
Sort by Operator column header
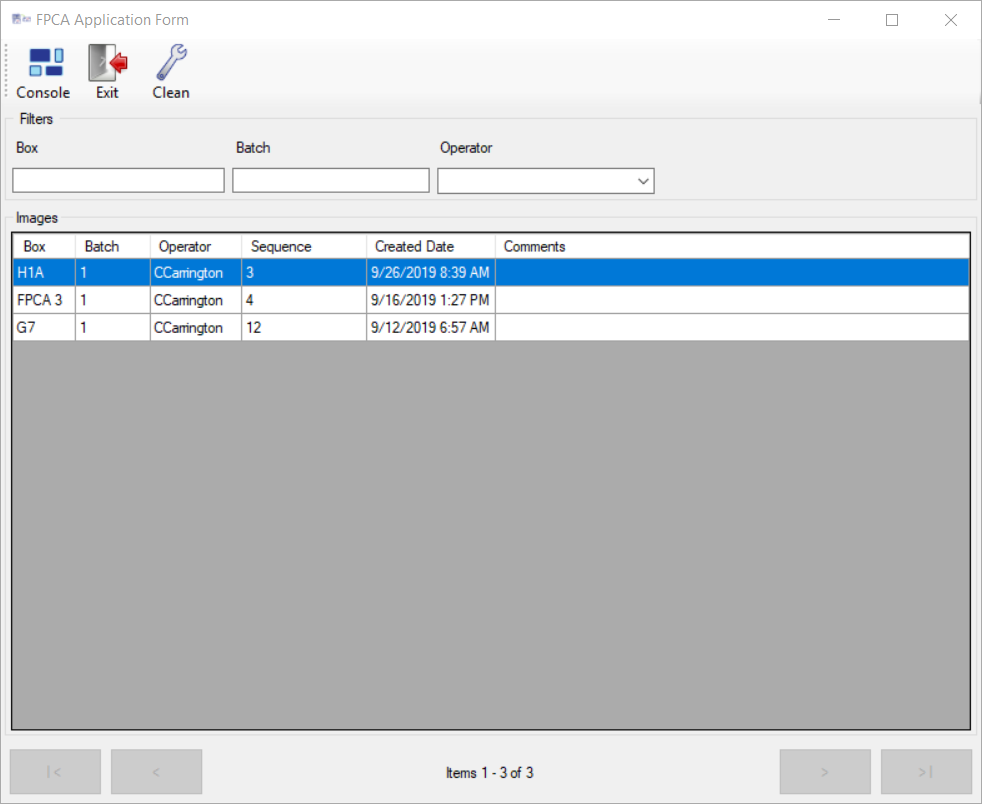click(x=196, y=246)
